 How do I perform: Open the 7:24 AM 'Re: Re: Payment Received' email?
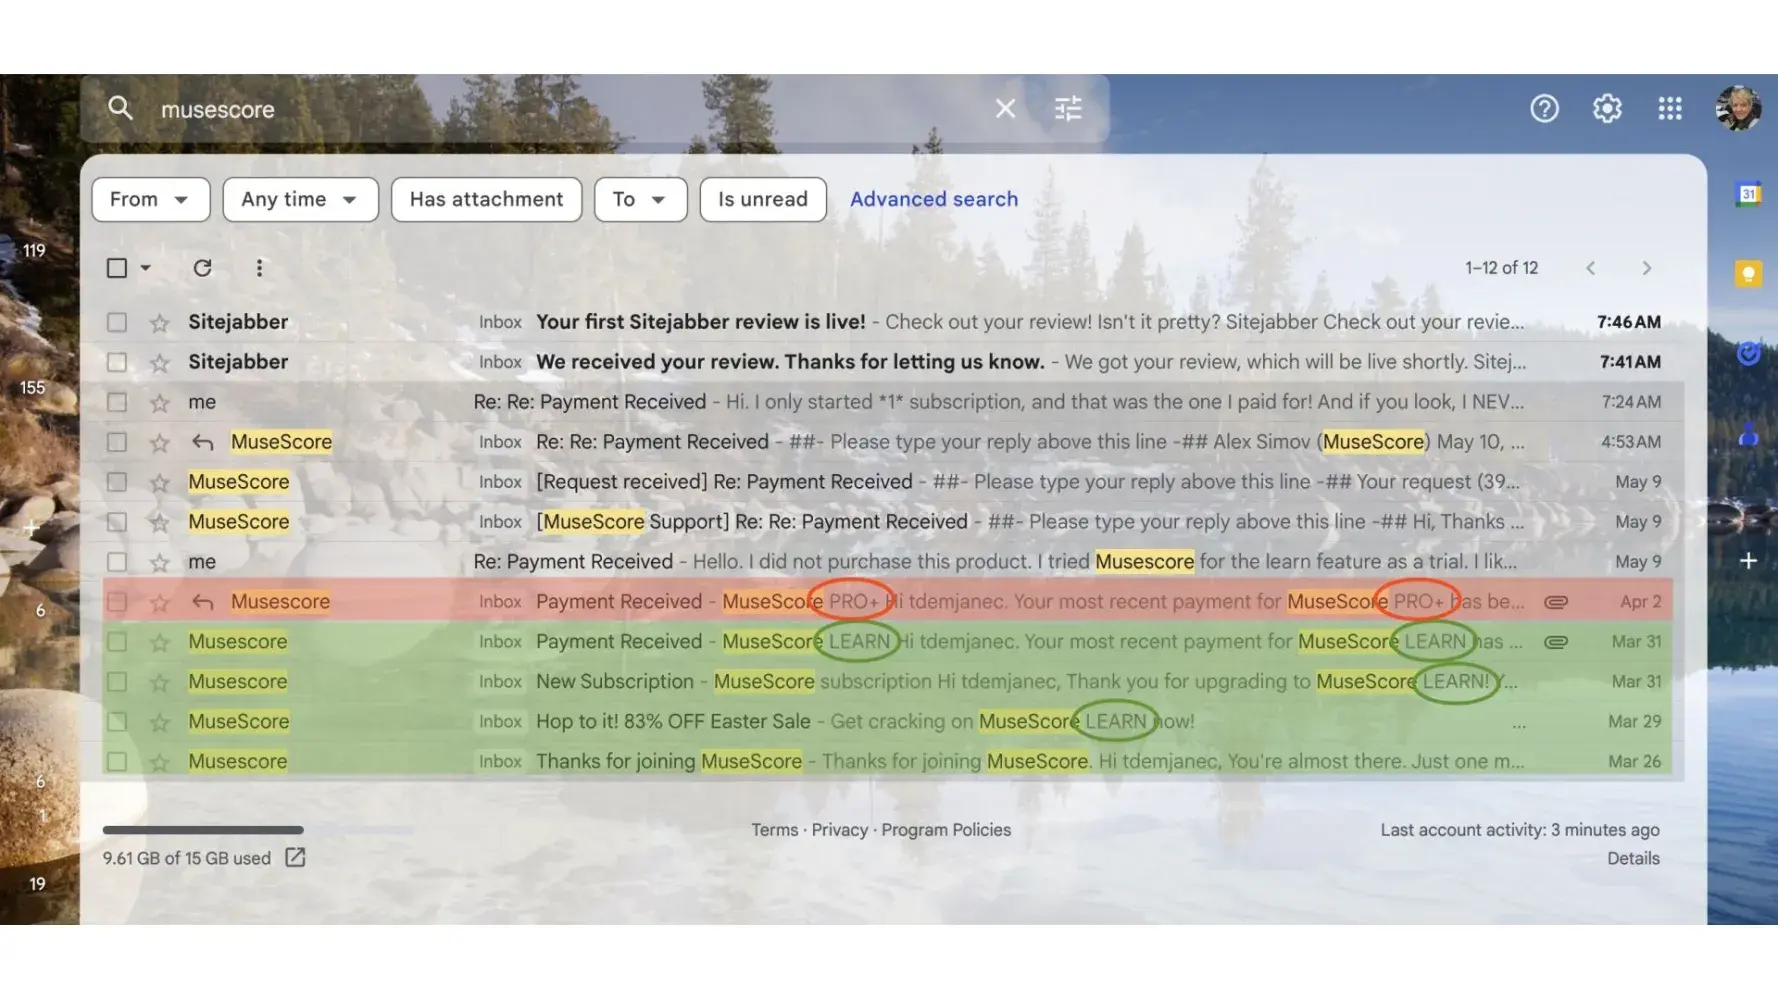(x=892, y=402)
